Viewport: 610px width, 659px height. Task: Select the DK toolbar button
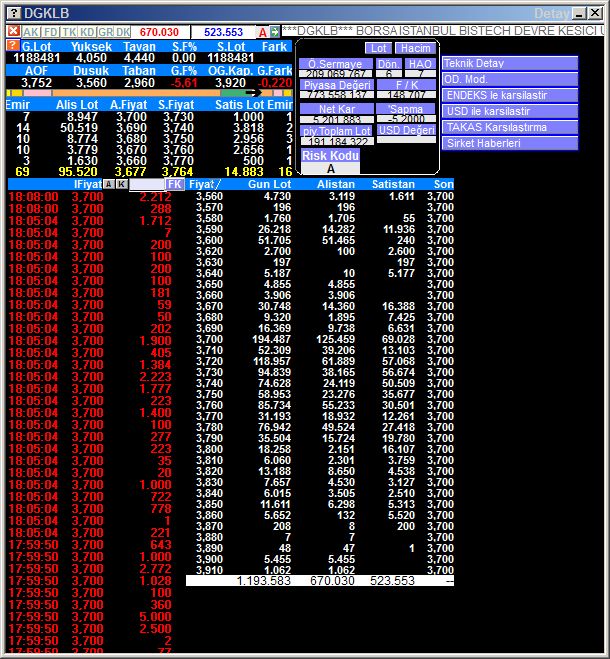tap(122, 32)
